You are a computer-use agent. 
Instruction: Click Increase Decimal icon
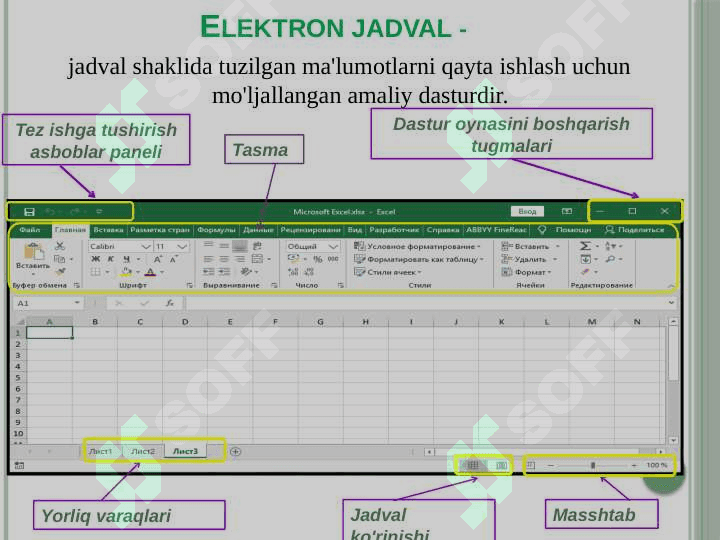pyautogui.click(x=293, y=272)
